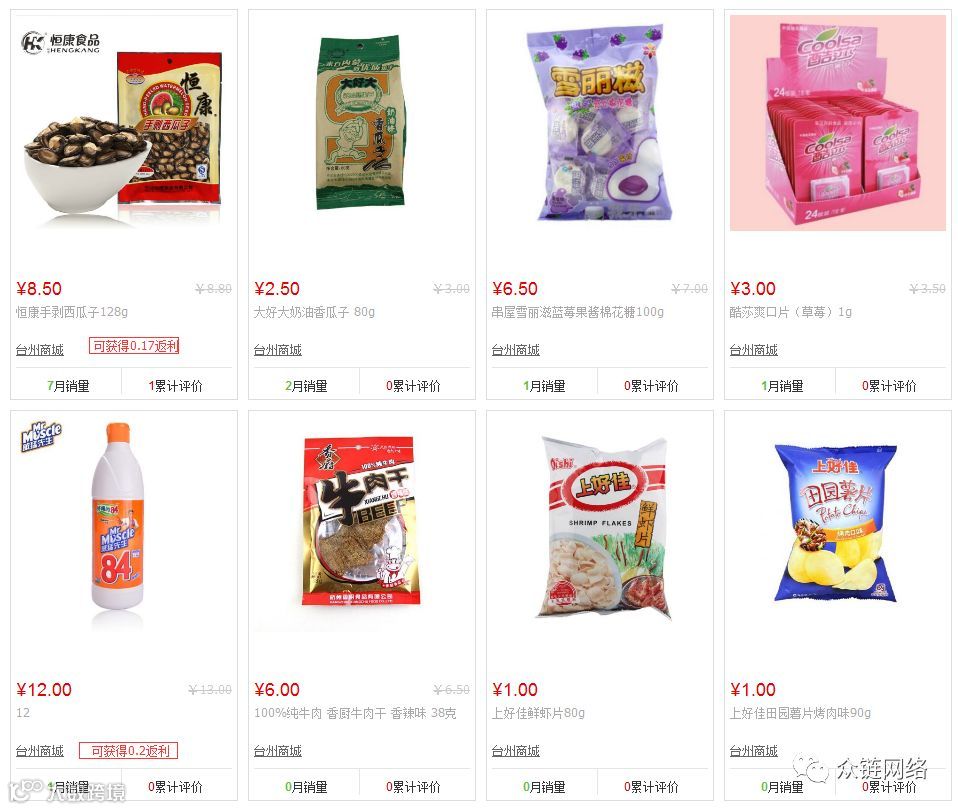This screenshot has height=810, width=958.
Task: Open the Mr Muscle 84 bottle image
Action: click(x=118, y=515)
